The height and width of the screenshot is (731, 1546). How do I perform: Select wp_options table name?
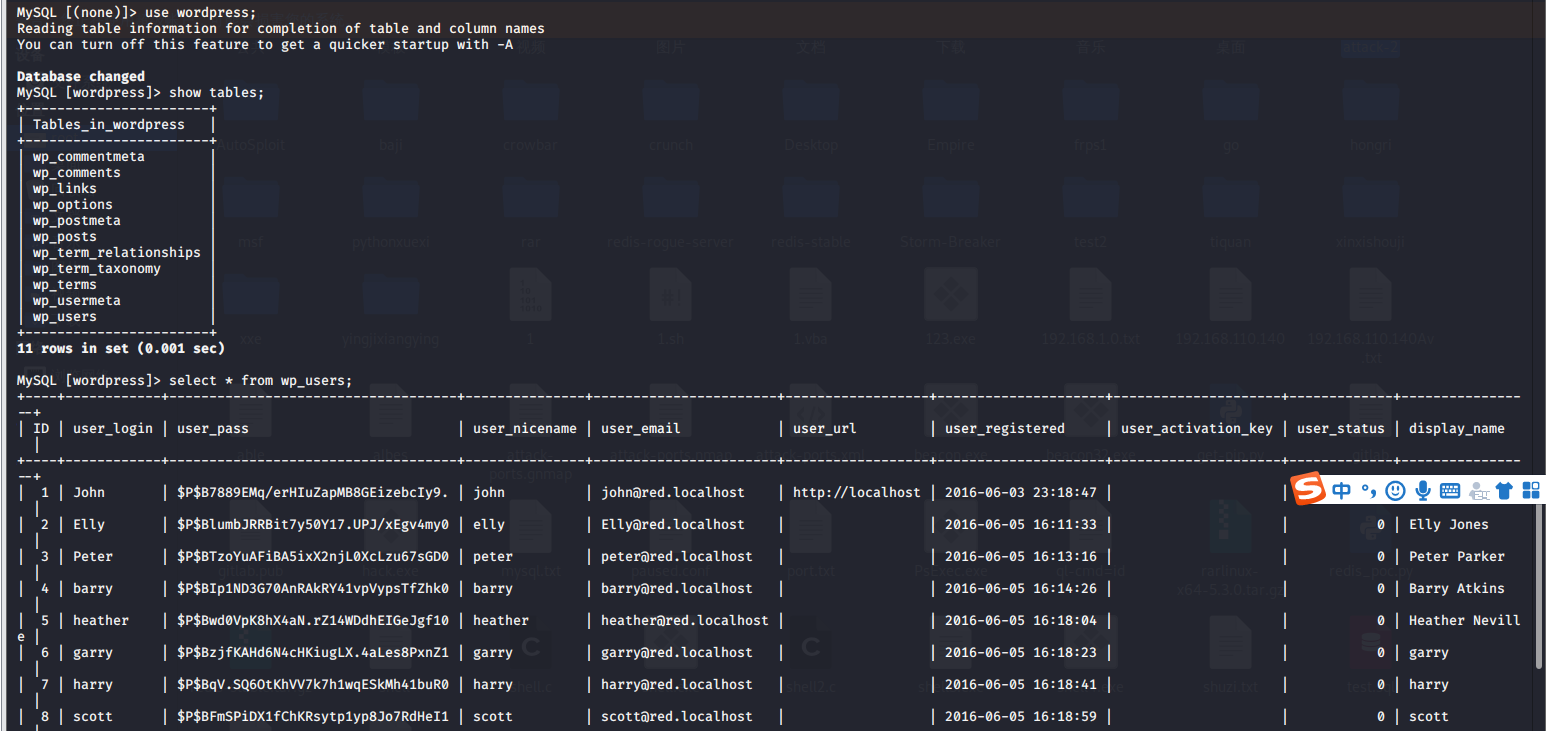(73, 204)
